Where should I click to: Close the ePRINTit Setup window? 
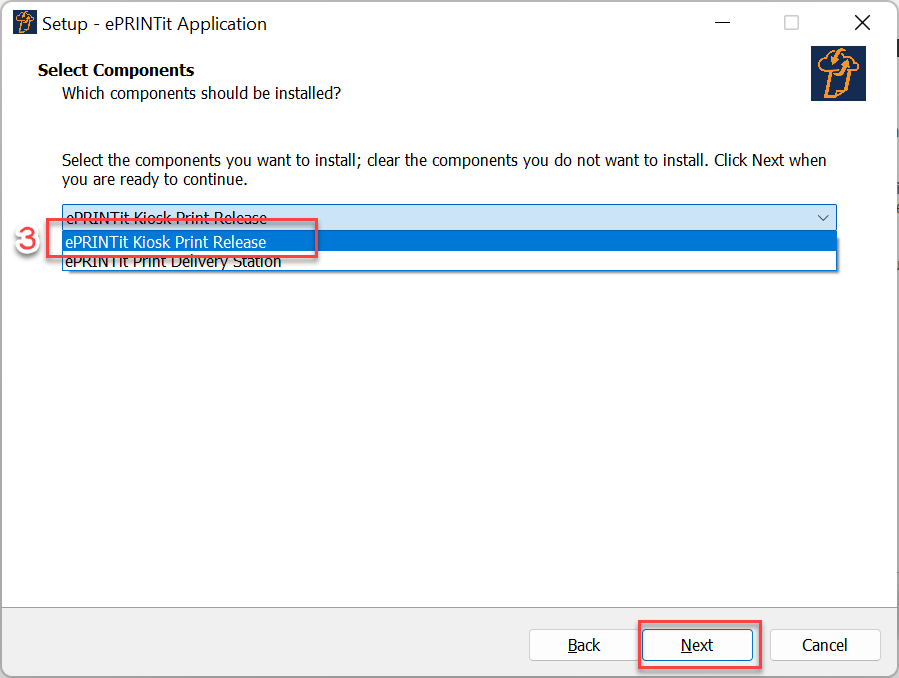tap(862, 23)
